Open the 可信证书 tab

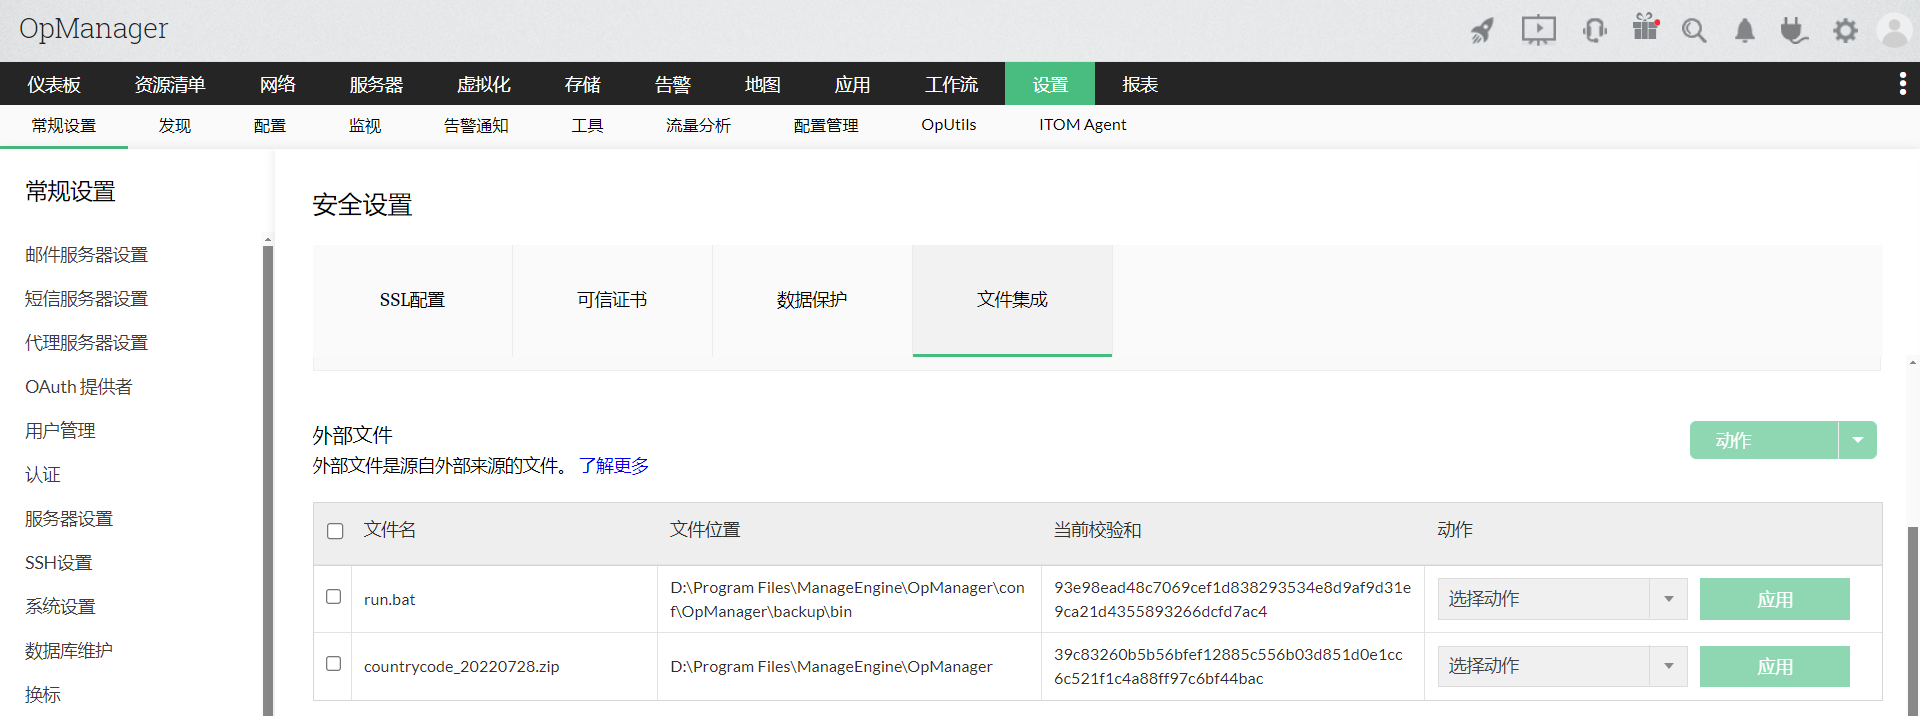(x=612, y=300)
